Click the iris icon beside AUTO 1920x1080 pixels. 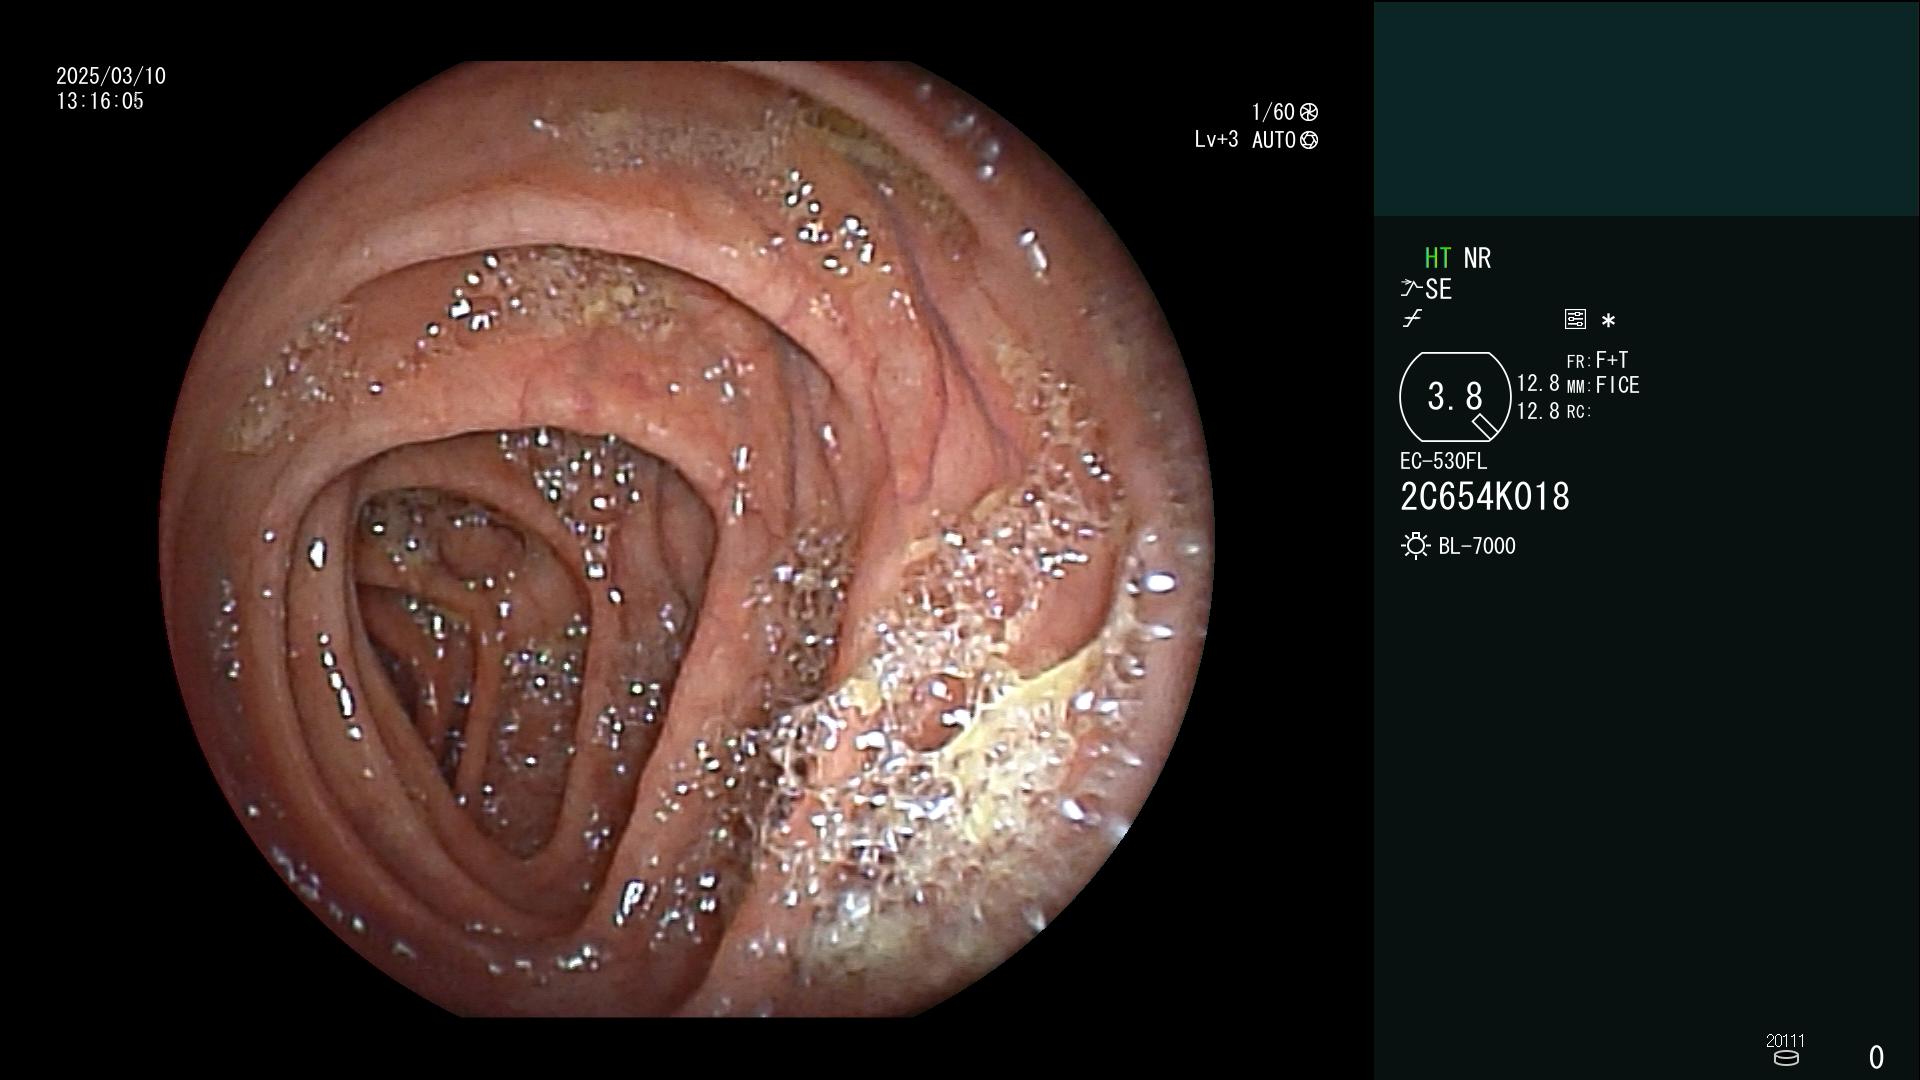(x=1309, y=140)
